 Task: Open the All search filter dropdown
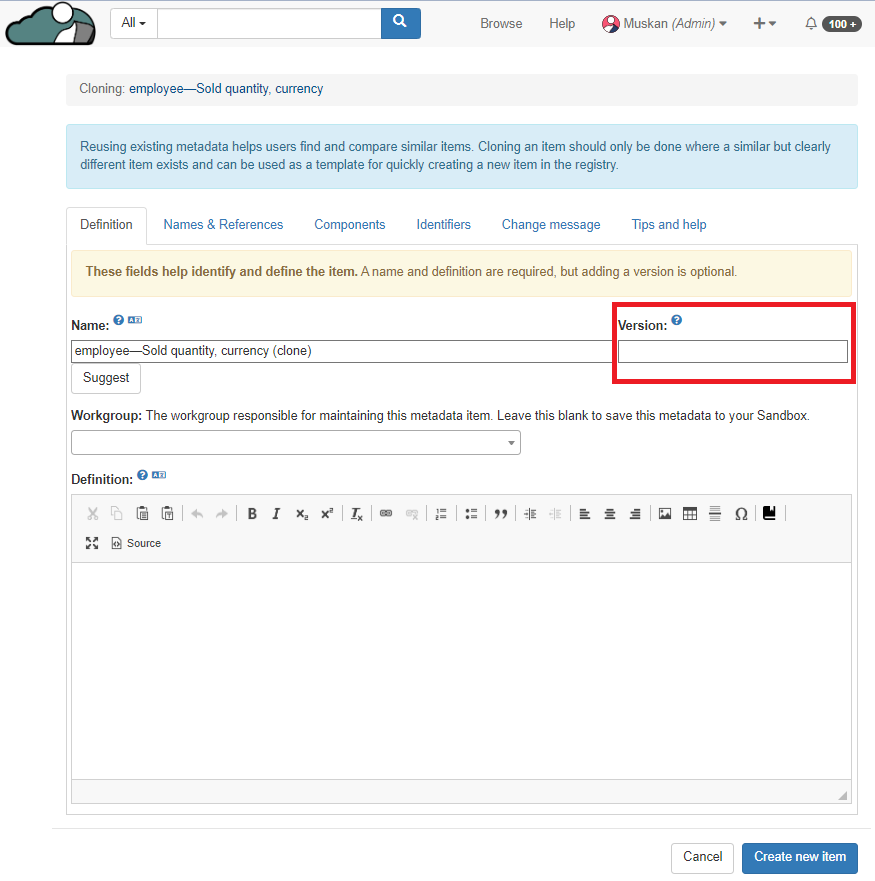tap(133, 23)
